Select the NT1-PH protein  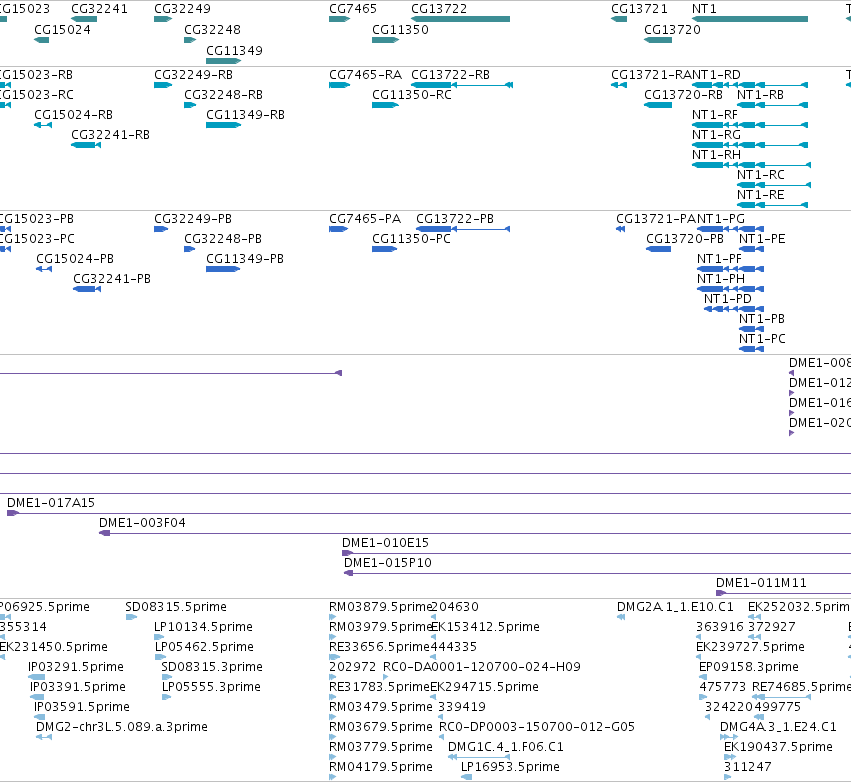[731, 290]
